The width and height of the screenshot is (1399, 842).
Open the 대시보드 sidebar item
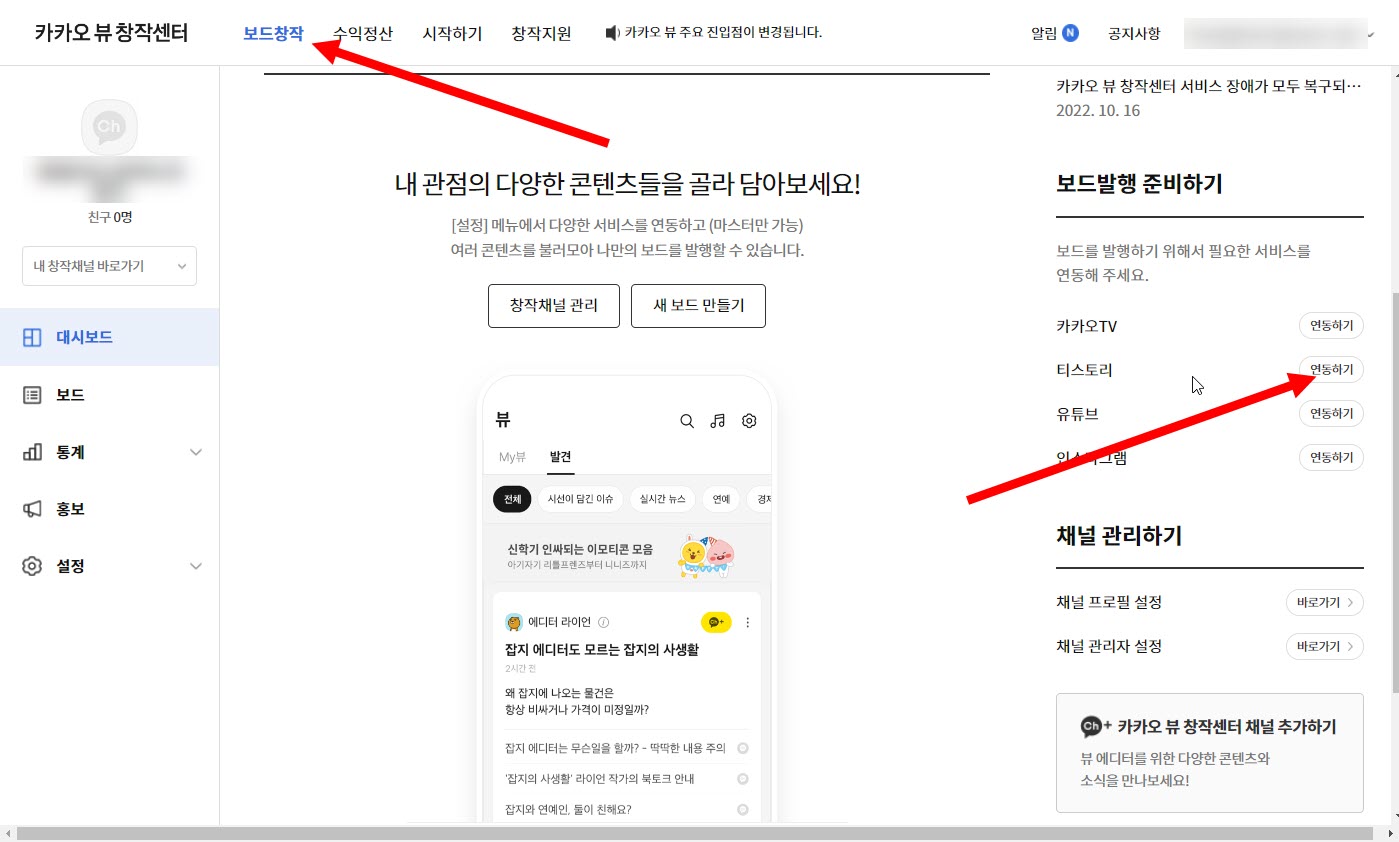click(109, 337)
